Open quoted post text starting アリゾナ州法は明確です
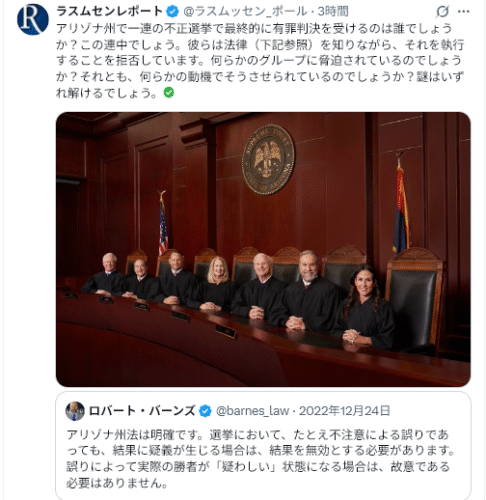The image size is (486, 500). (261, 459)
